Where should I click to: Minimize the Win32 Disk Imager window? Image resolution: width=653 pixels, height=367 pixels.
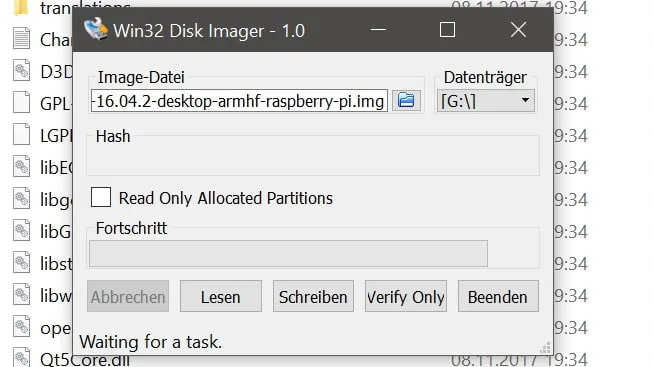point(378,30)
